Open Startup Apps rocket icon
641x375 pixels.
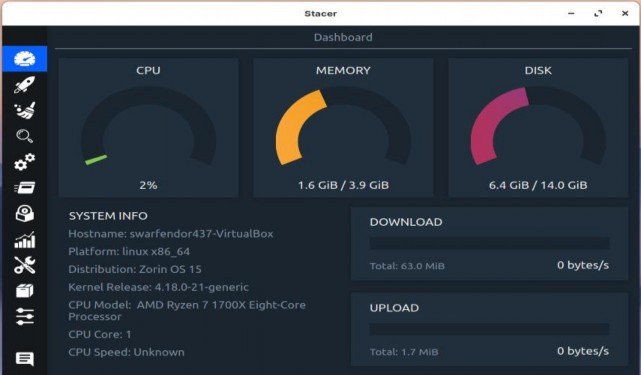click(25, 85)
